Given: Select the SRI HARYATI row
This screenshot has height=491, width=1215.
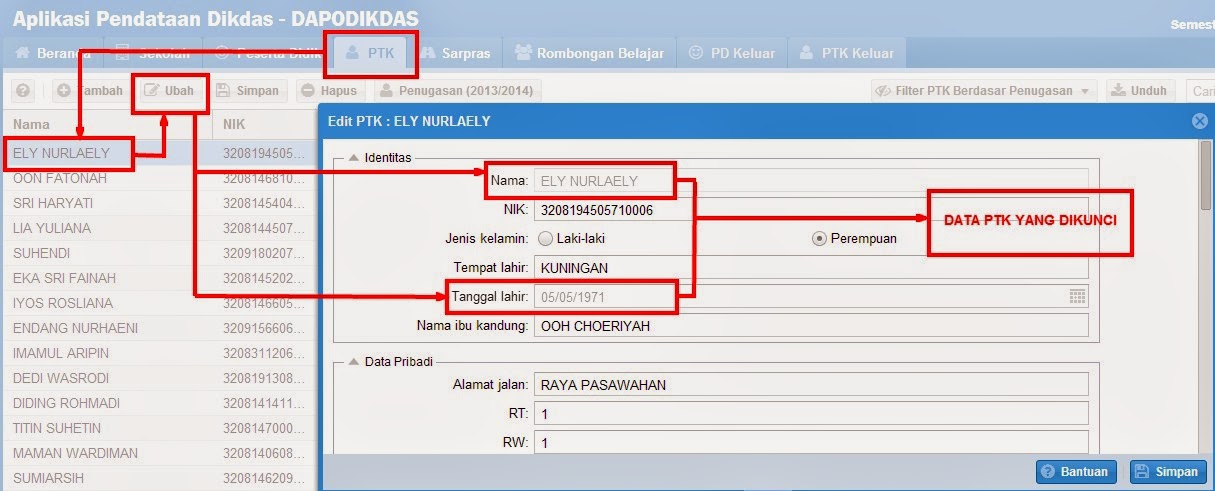Looking at the screenshot, I should click(x=159, y=203).
